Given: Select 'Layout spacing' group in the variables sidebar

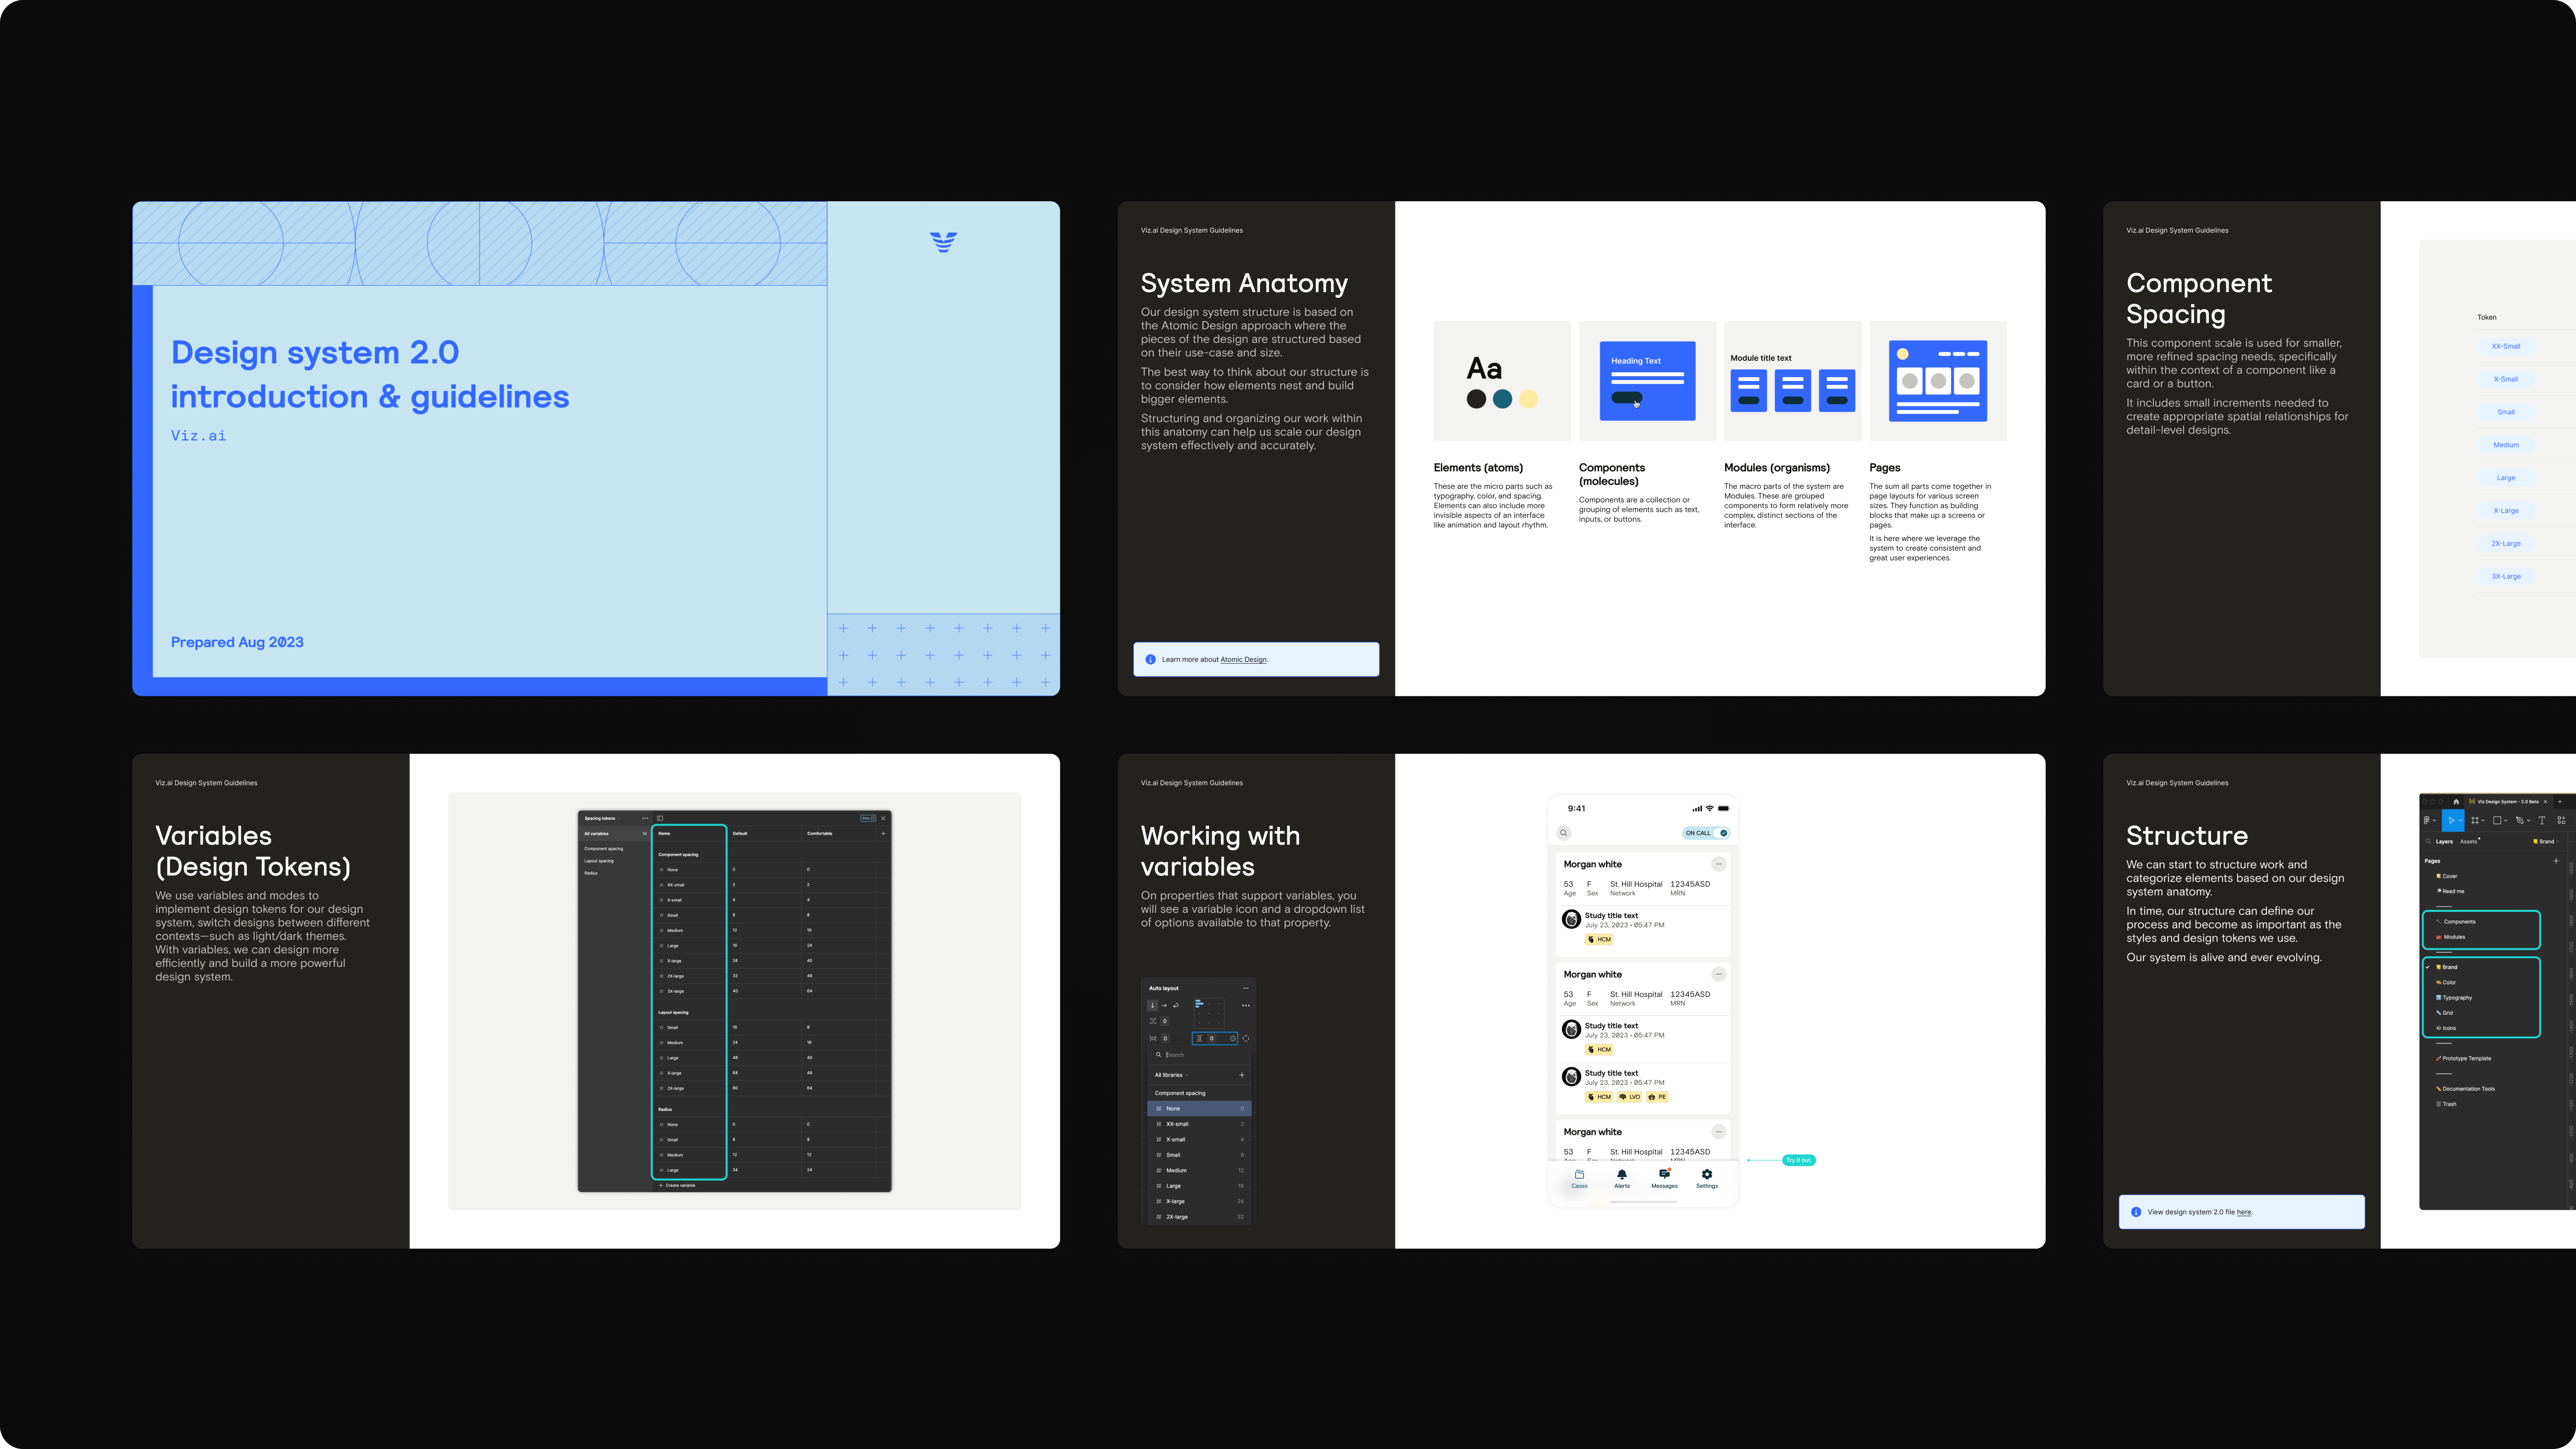Looking at the screenshot, I should tap(599, 861).
